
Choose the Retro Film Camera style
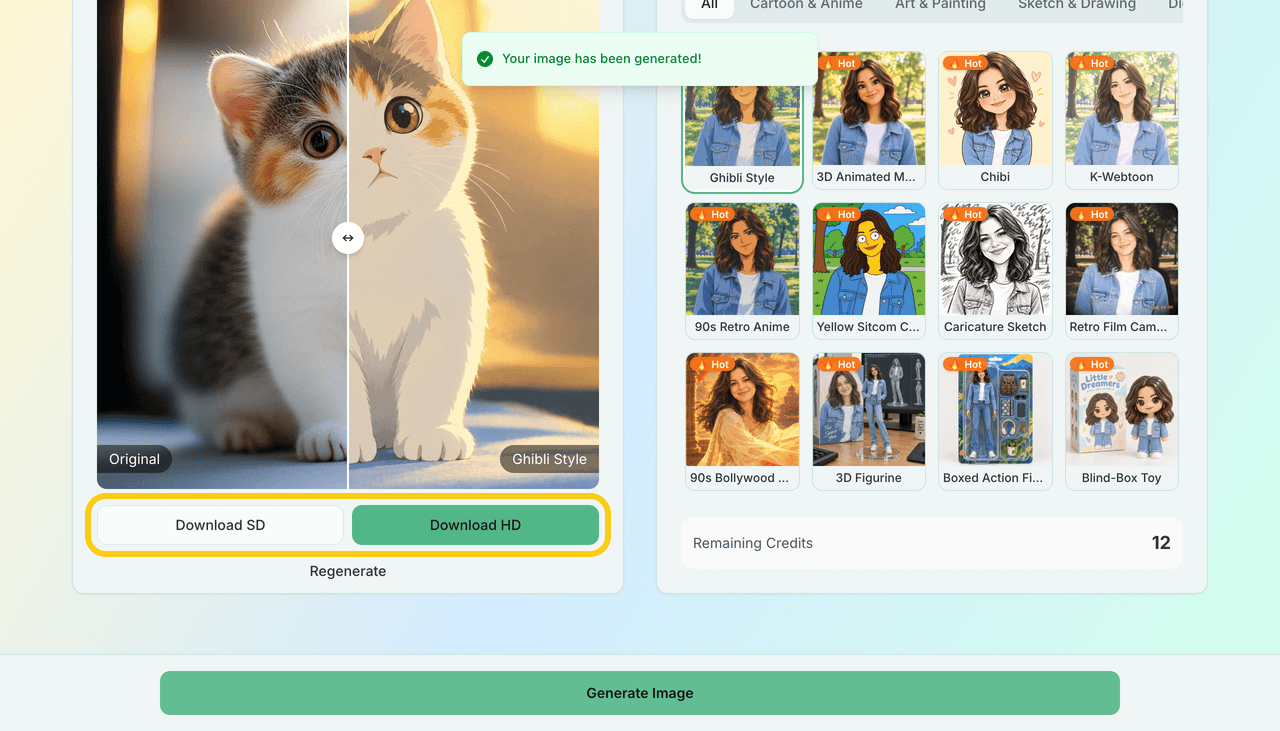1122,270
